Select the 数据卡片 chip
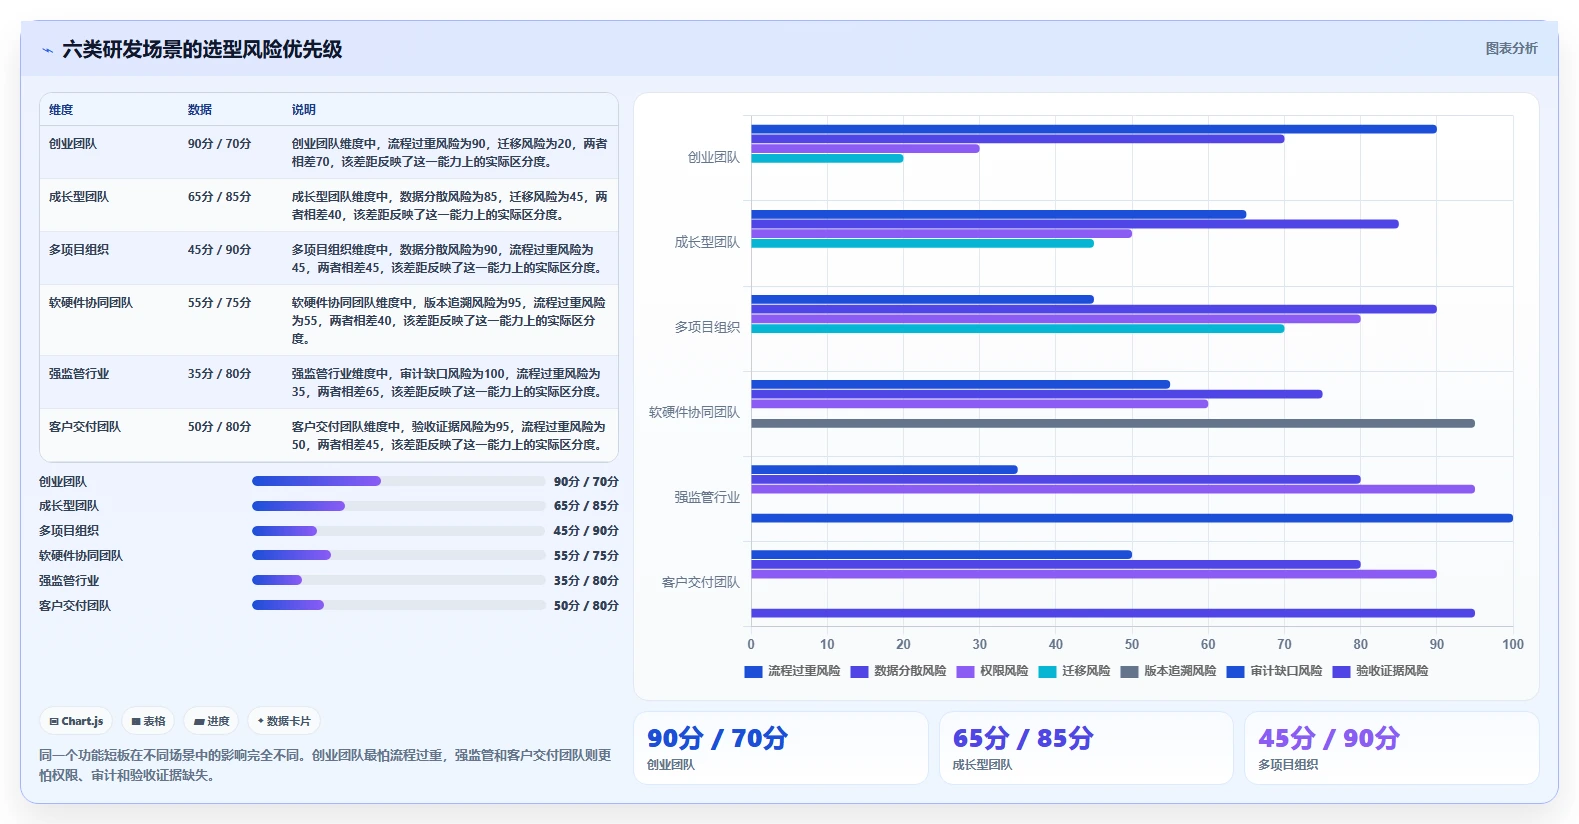1579x824 pixels. (284, 721)
